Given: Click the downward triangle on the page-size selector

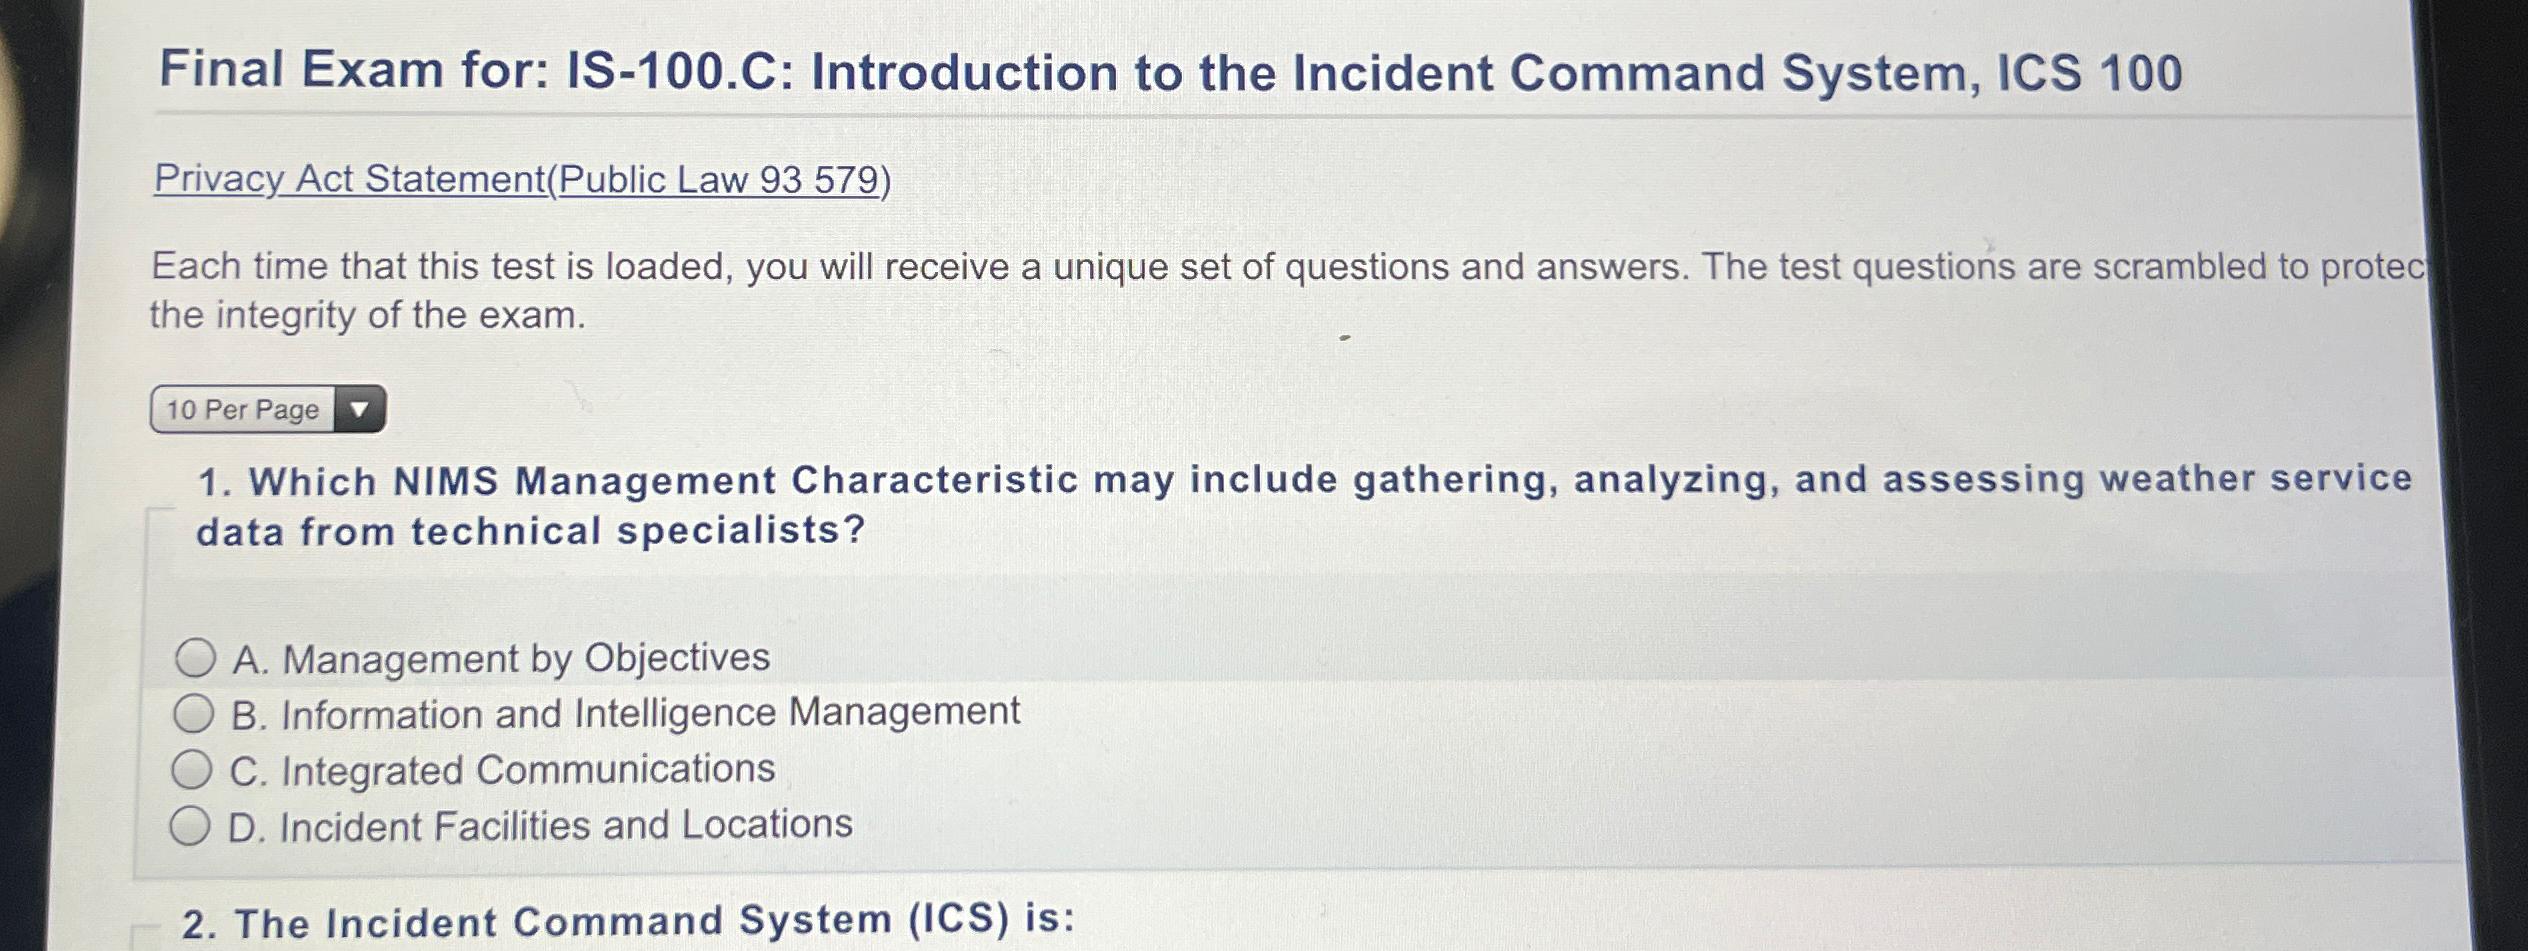Looking at the screenshot, I should (x=360, y=409).
